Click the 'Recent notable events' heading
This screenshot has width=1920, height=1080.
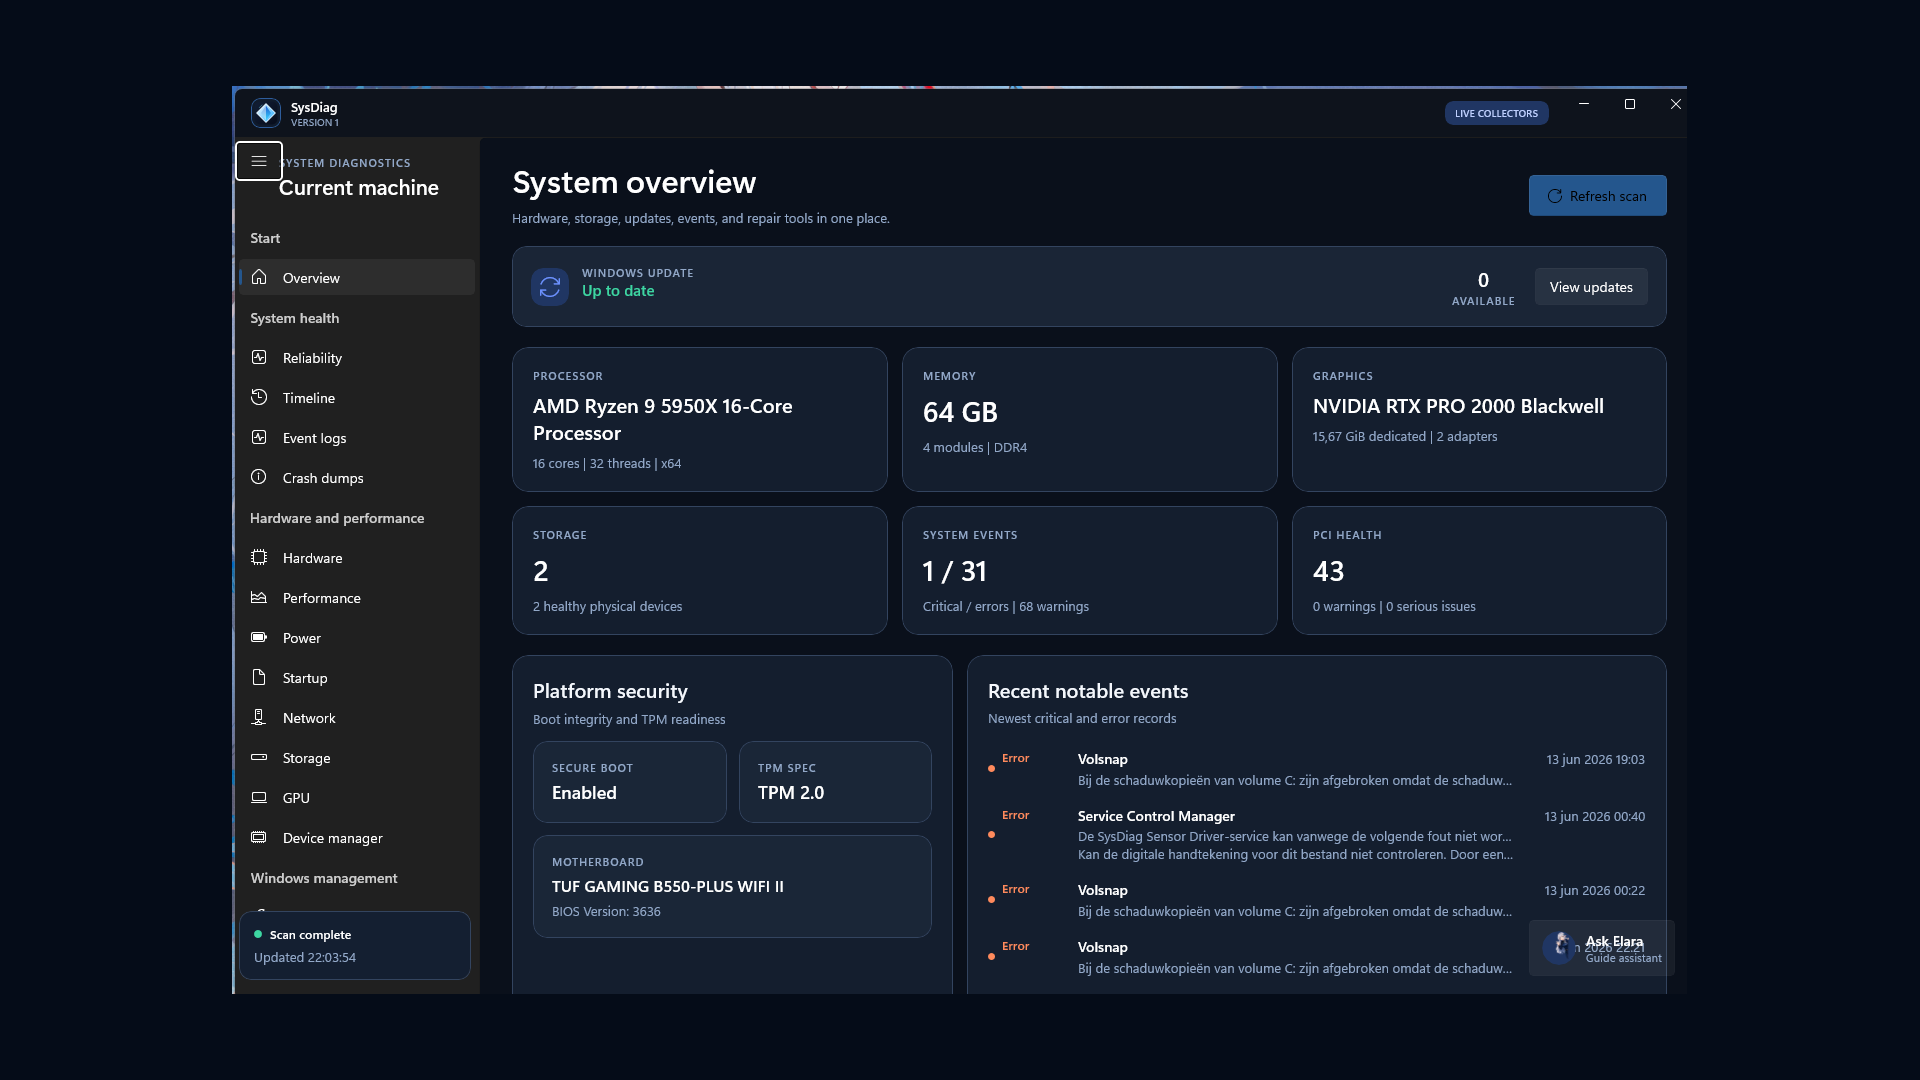(x=1088, y=691)
